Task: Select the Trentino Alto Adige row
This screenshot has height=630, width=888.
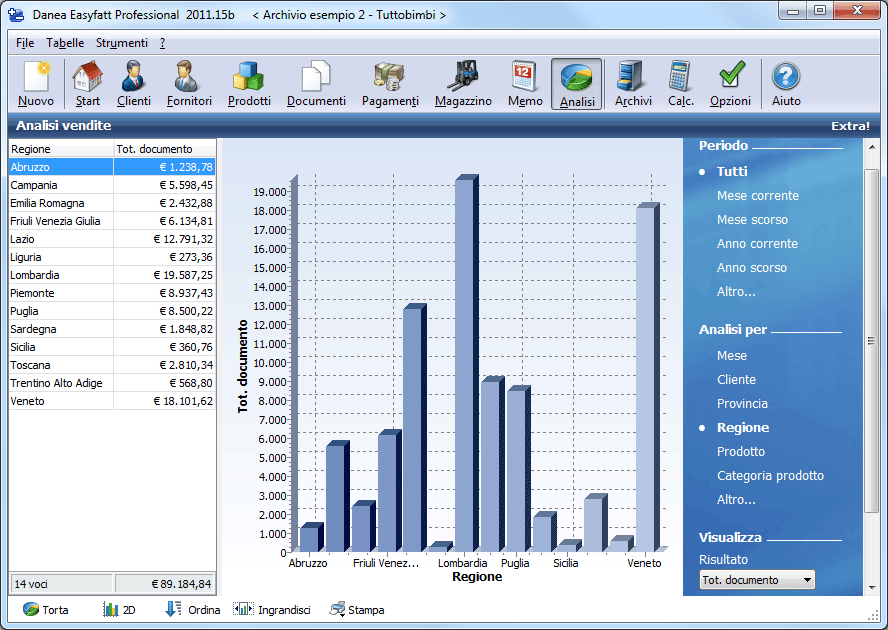Action: (112, 383)
